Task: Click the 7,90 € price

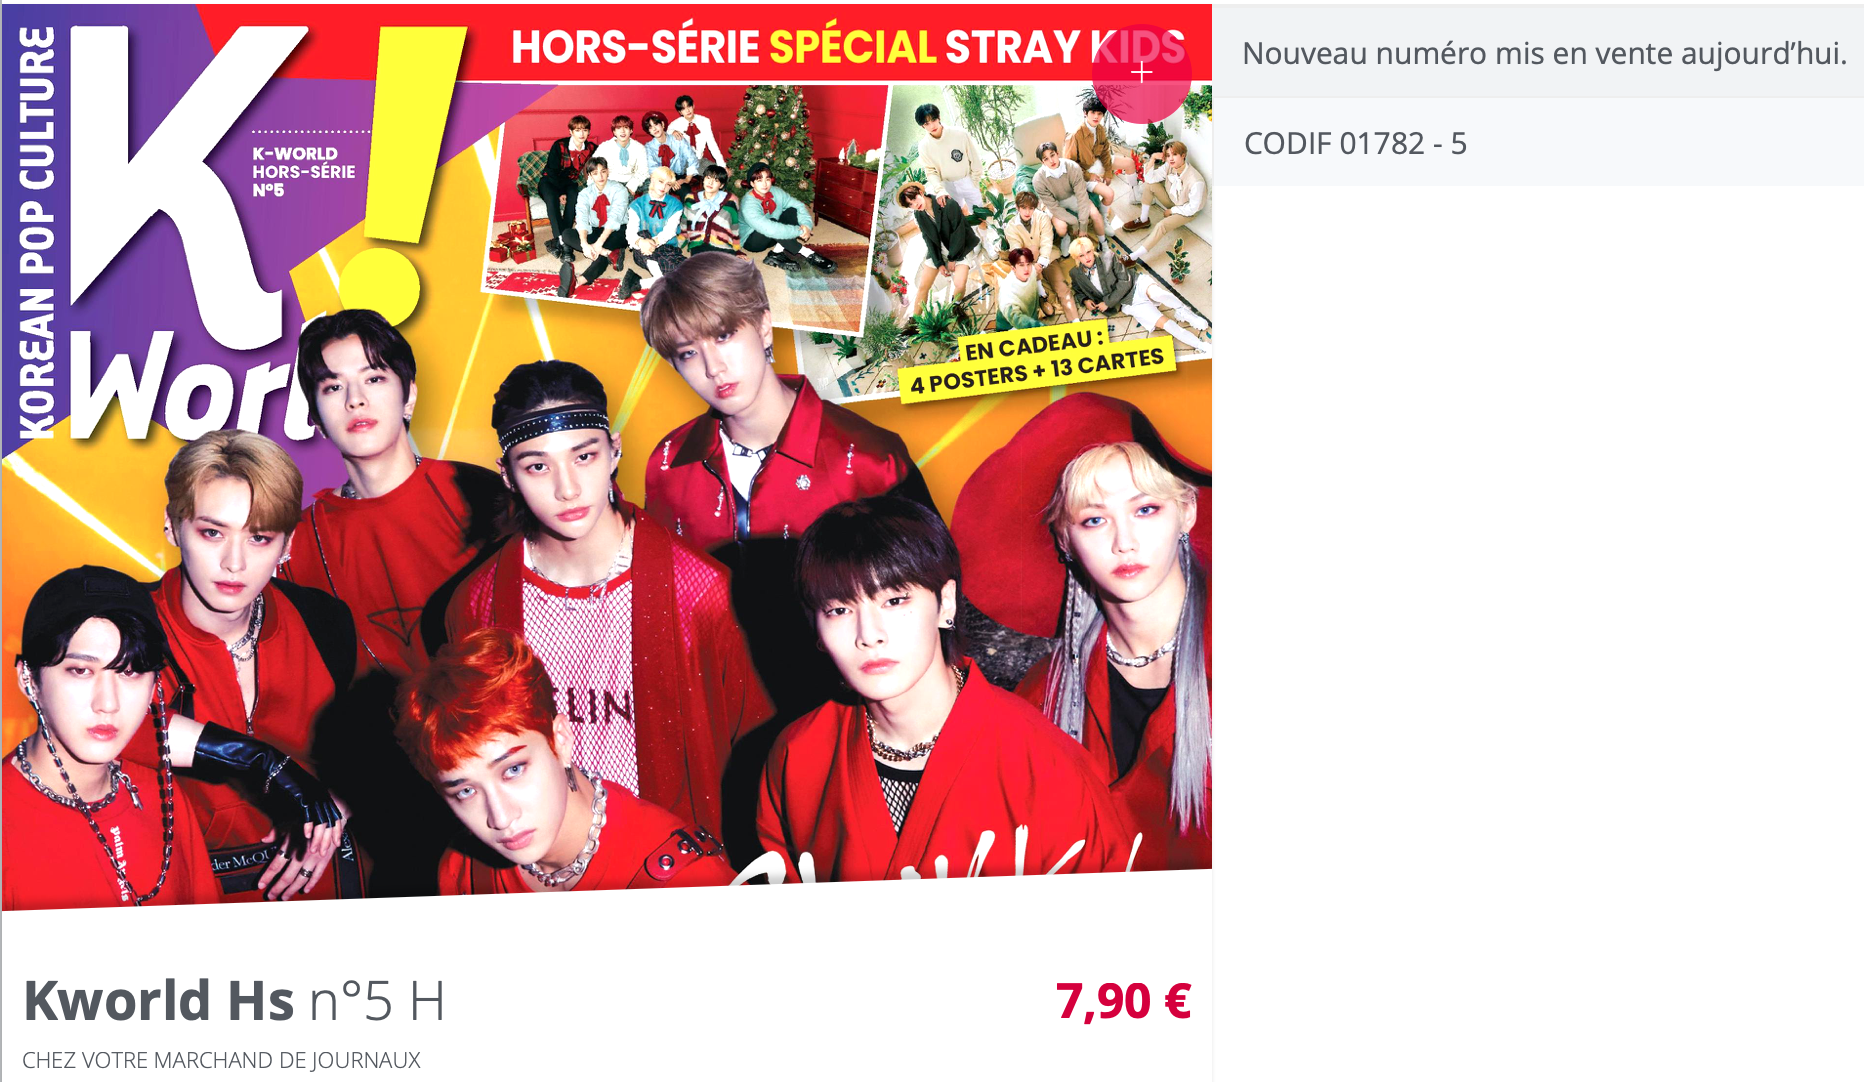Action: pos(1123,1001)
